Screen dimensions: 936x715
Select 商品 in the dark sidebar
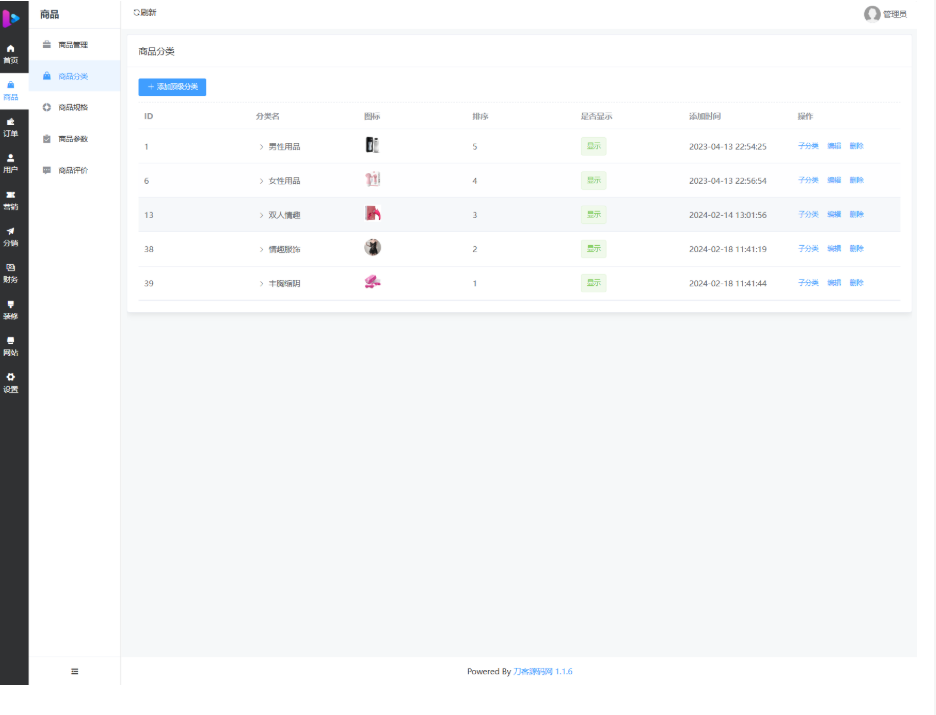click(11, 91)
